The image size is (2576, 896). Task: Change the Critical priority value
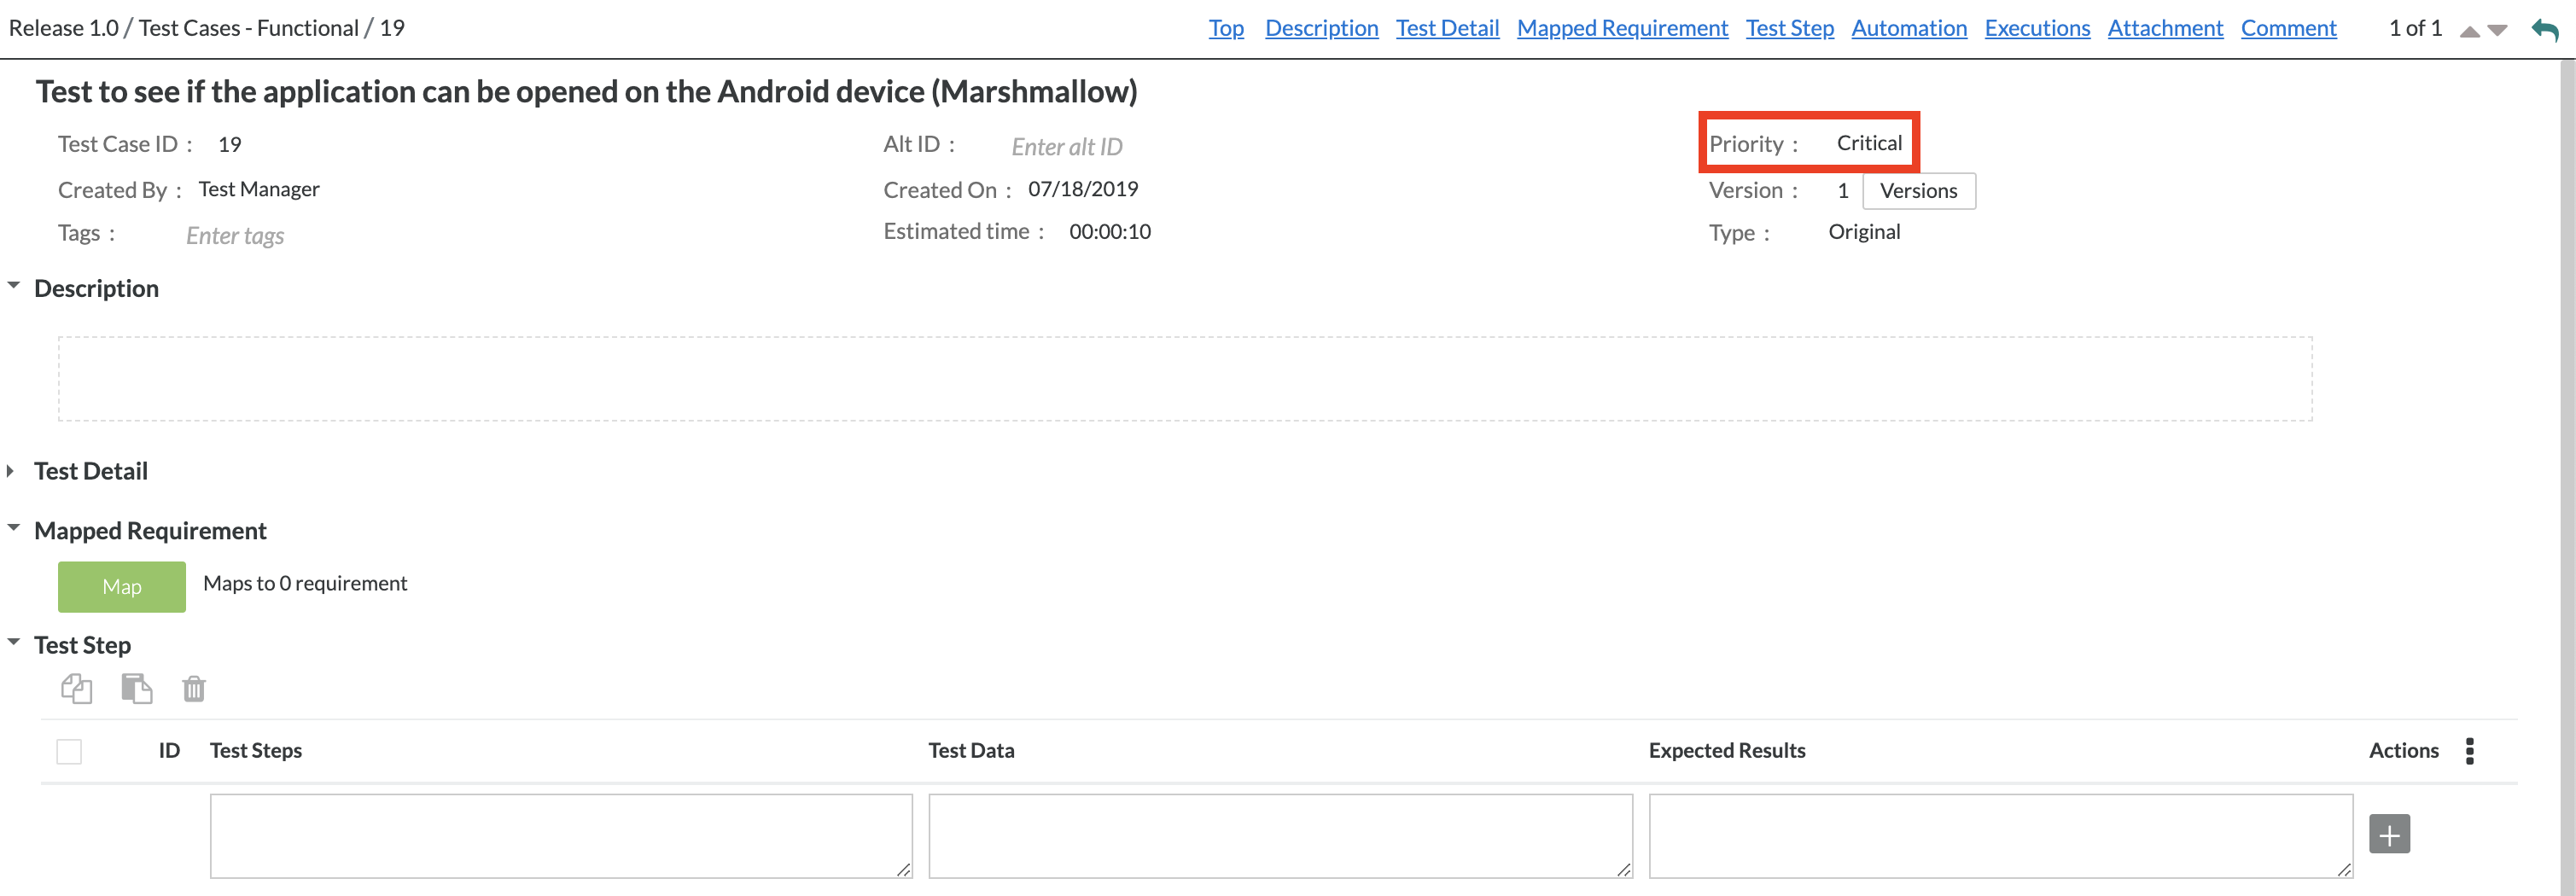1868,143
